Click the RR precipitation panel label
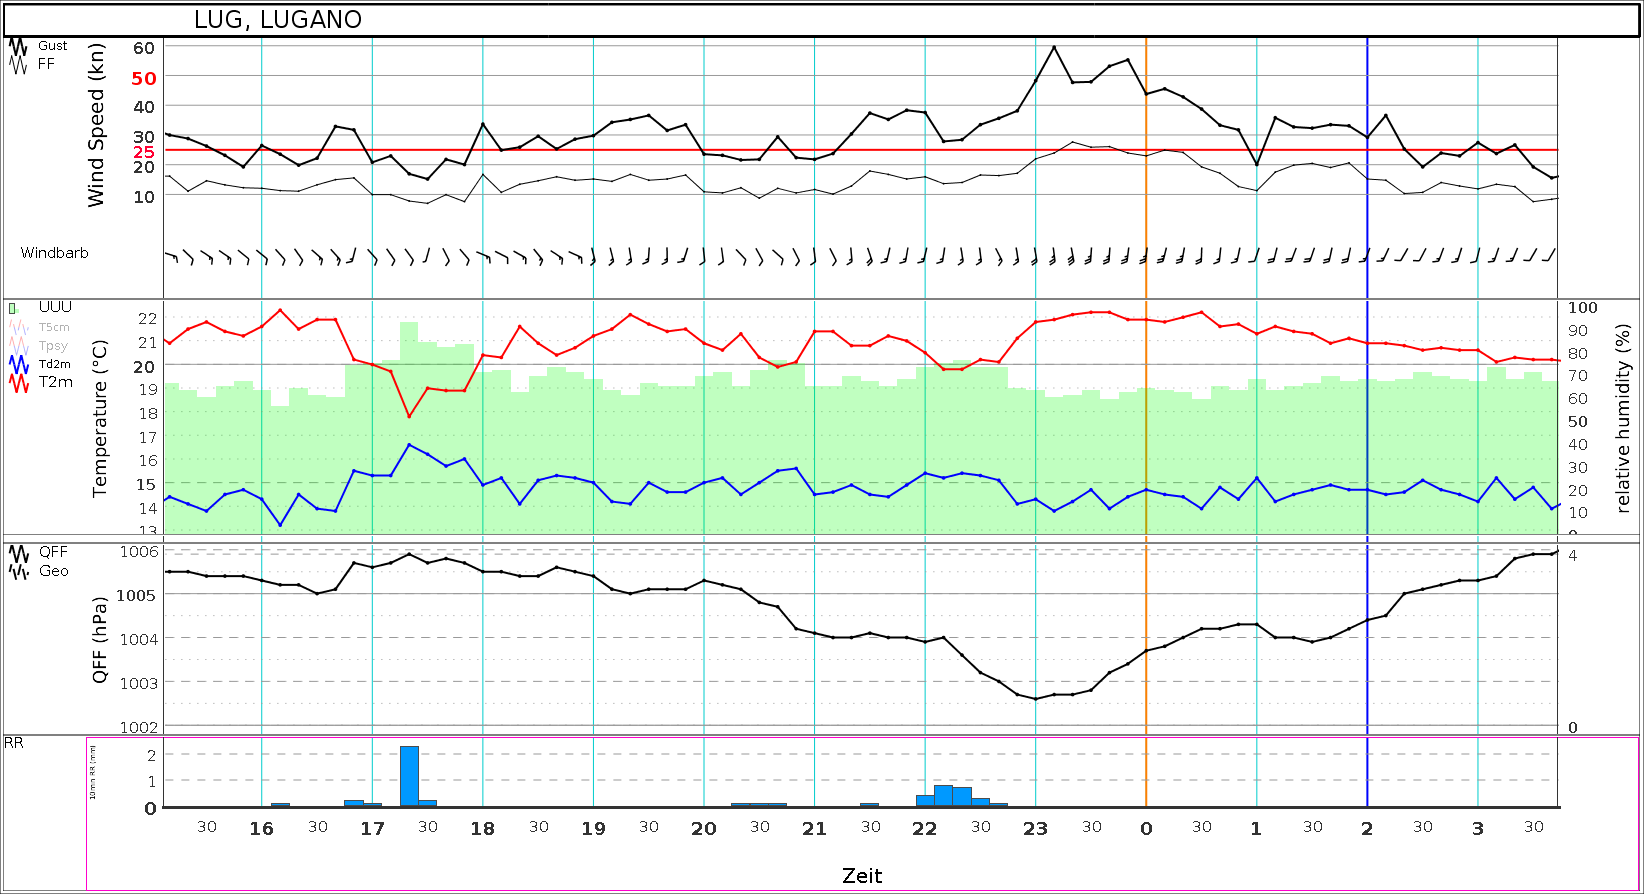Viewport: 1644px width, 894px height. pyautogui.click(x=14, y=743)
